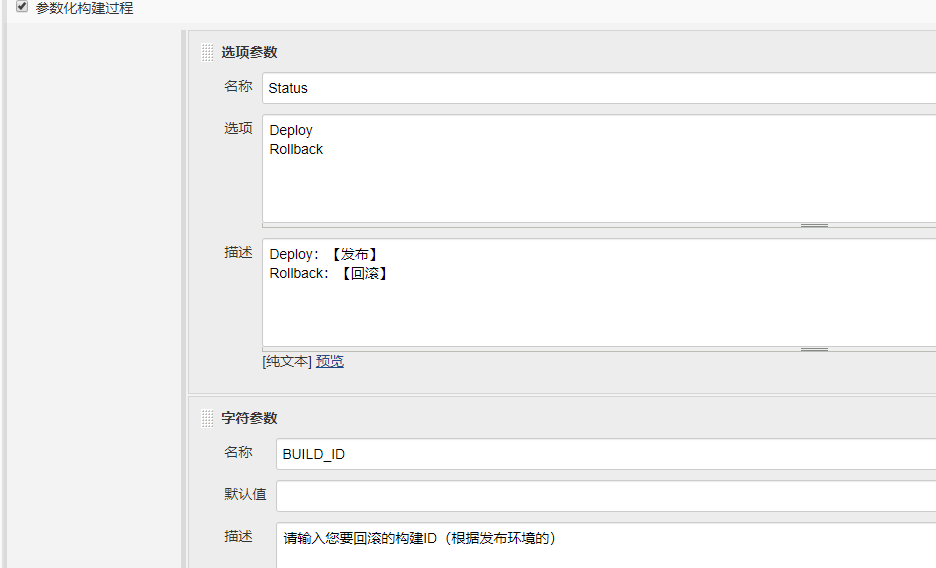
Task: Click the [纯文本] plain text label
Action: 287,362
